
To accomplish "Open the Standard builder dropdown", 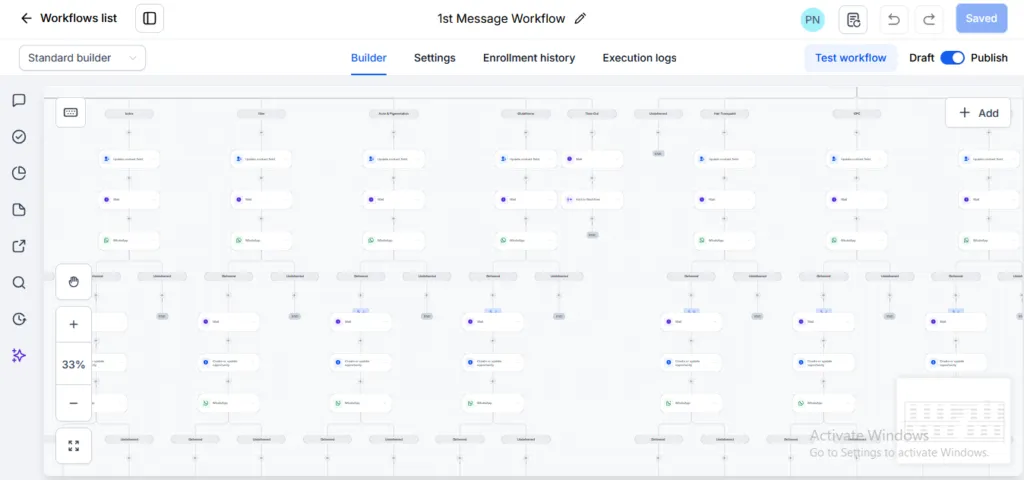I will click(x=82, y=57).
